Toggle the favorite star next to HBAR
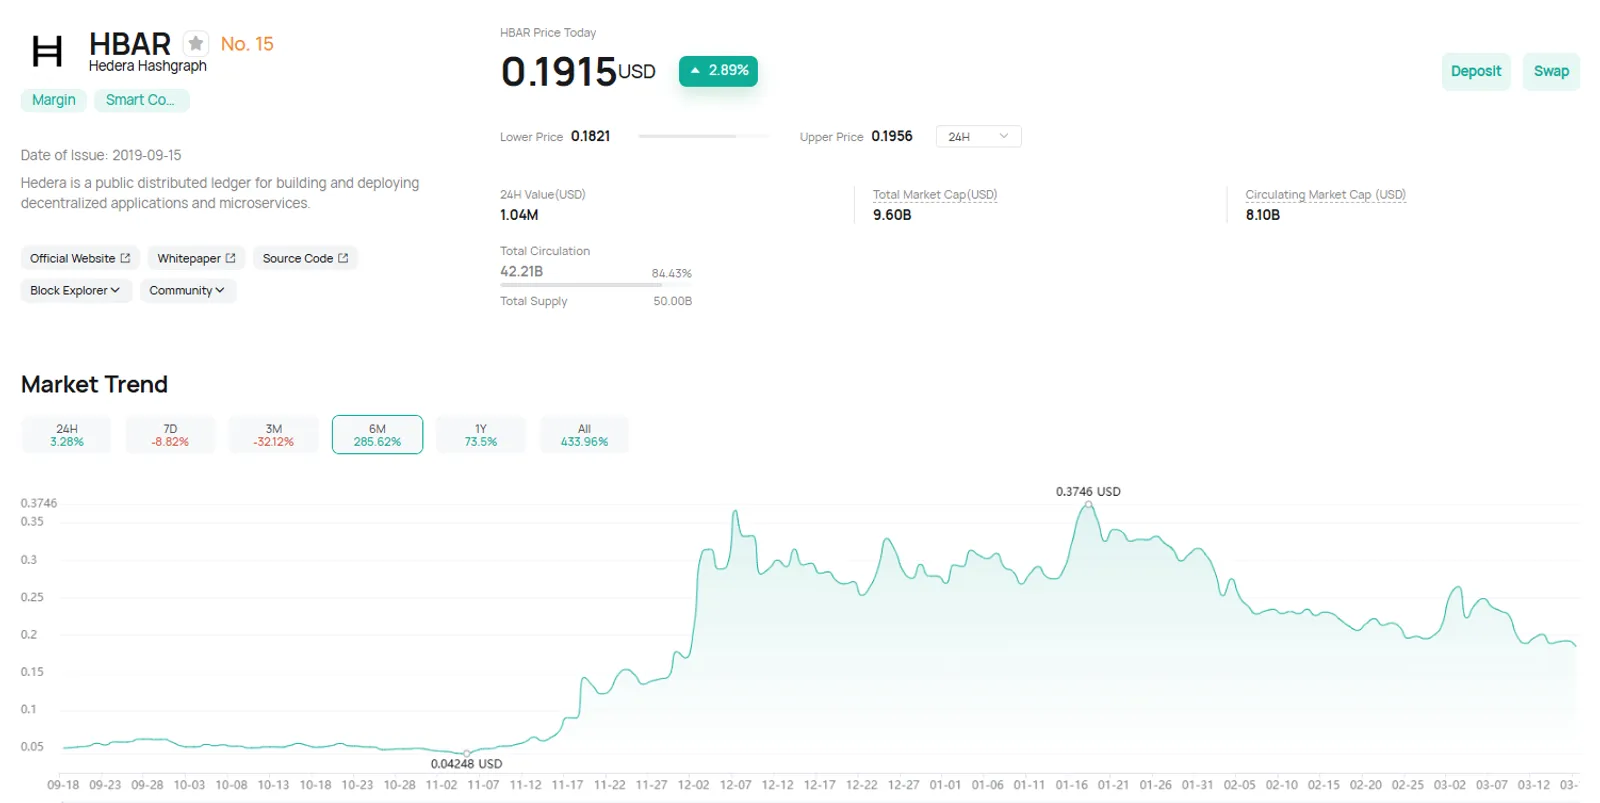 coord(196,43)
